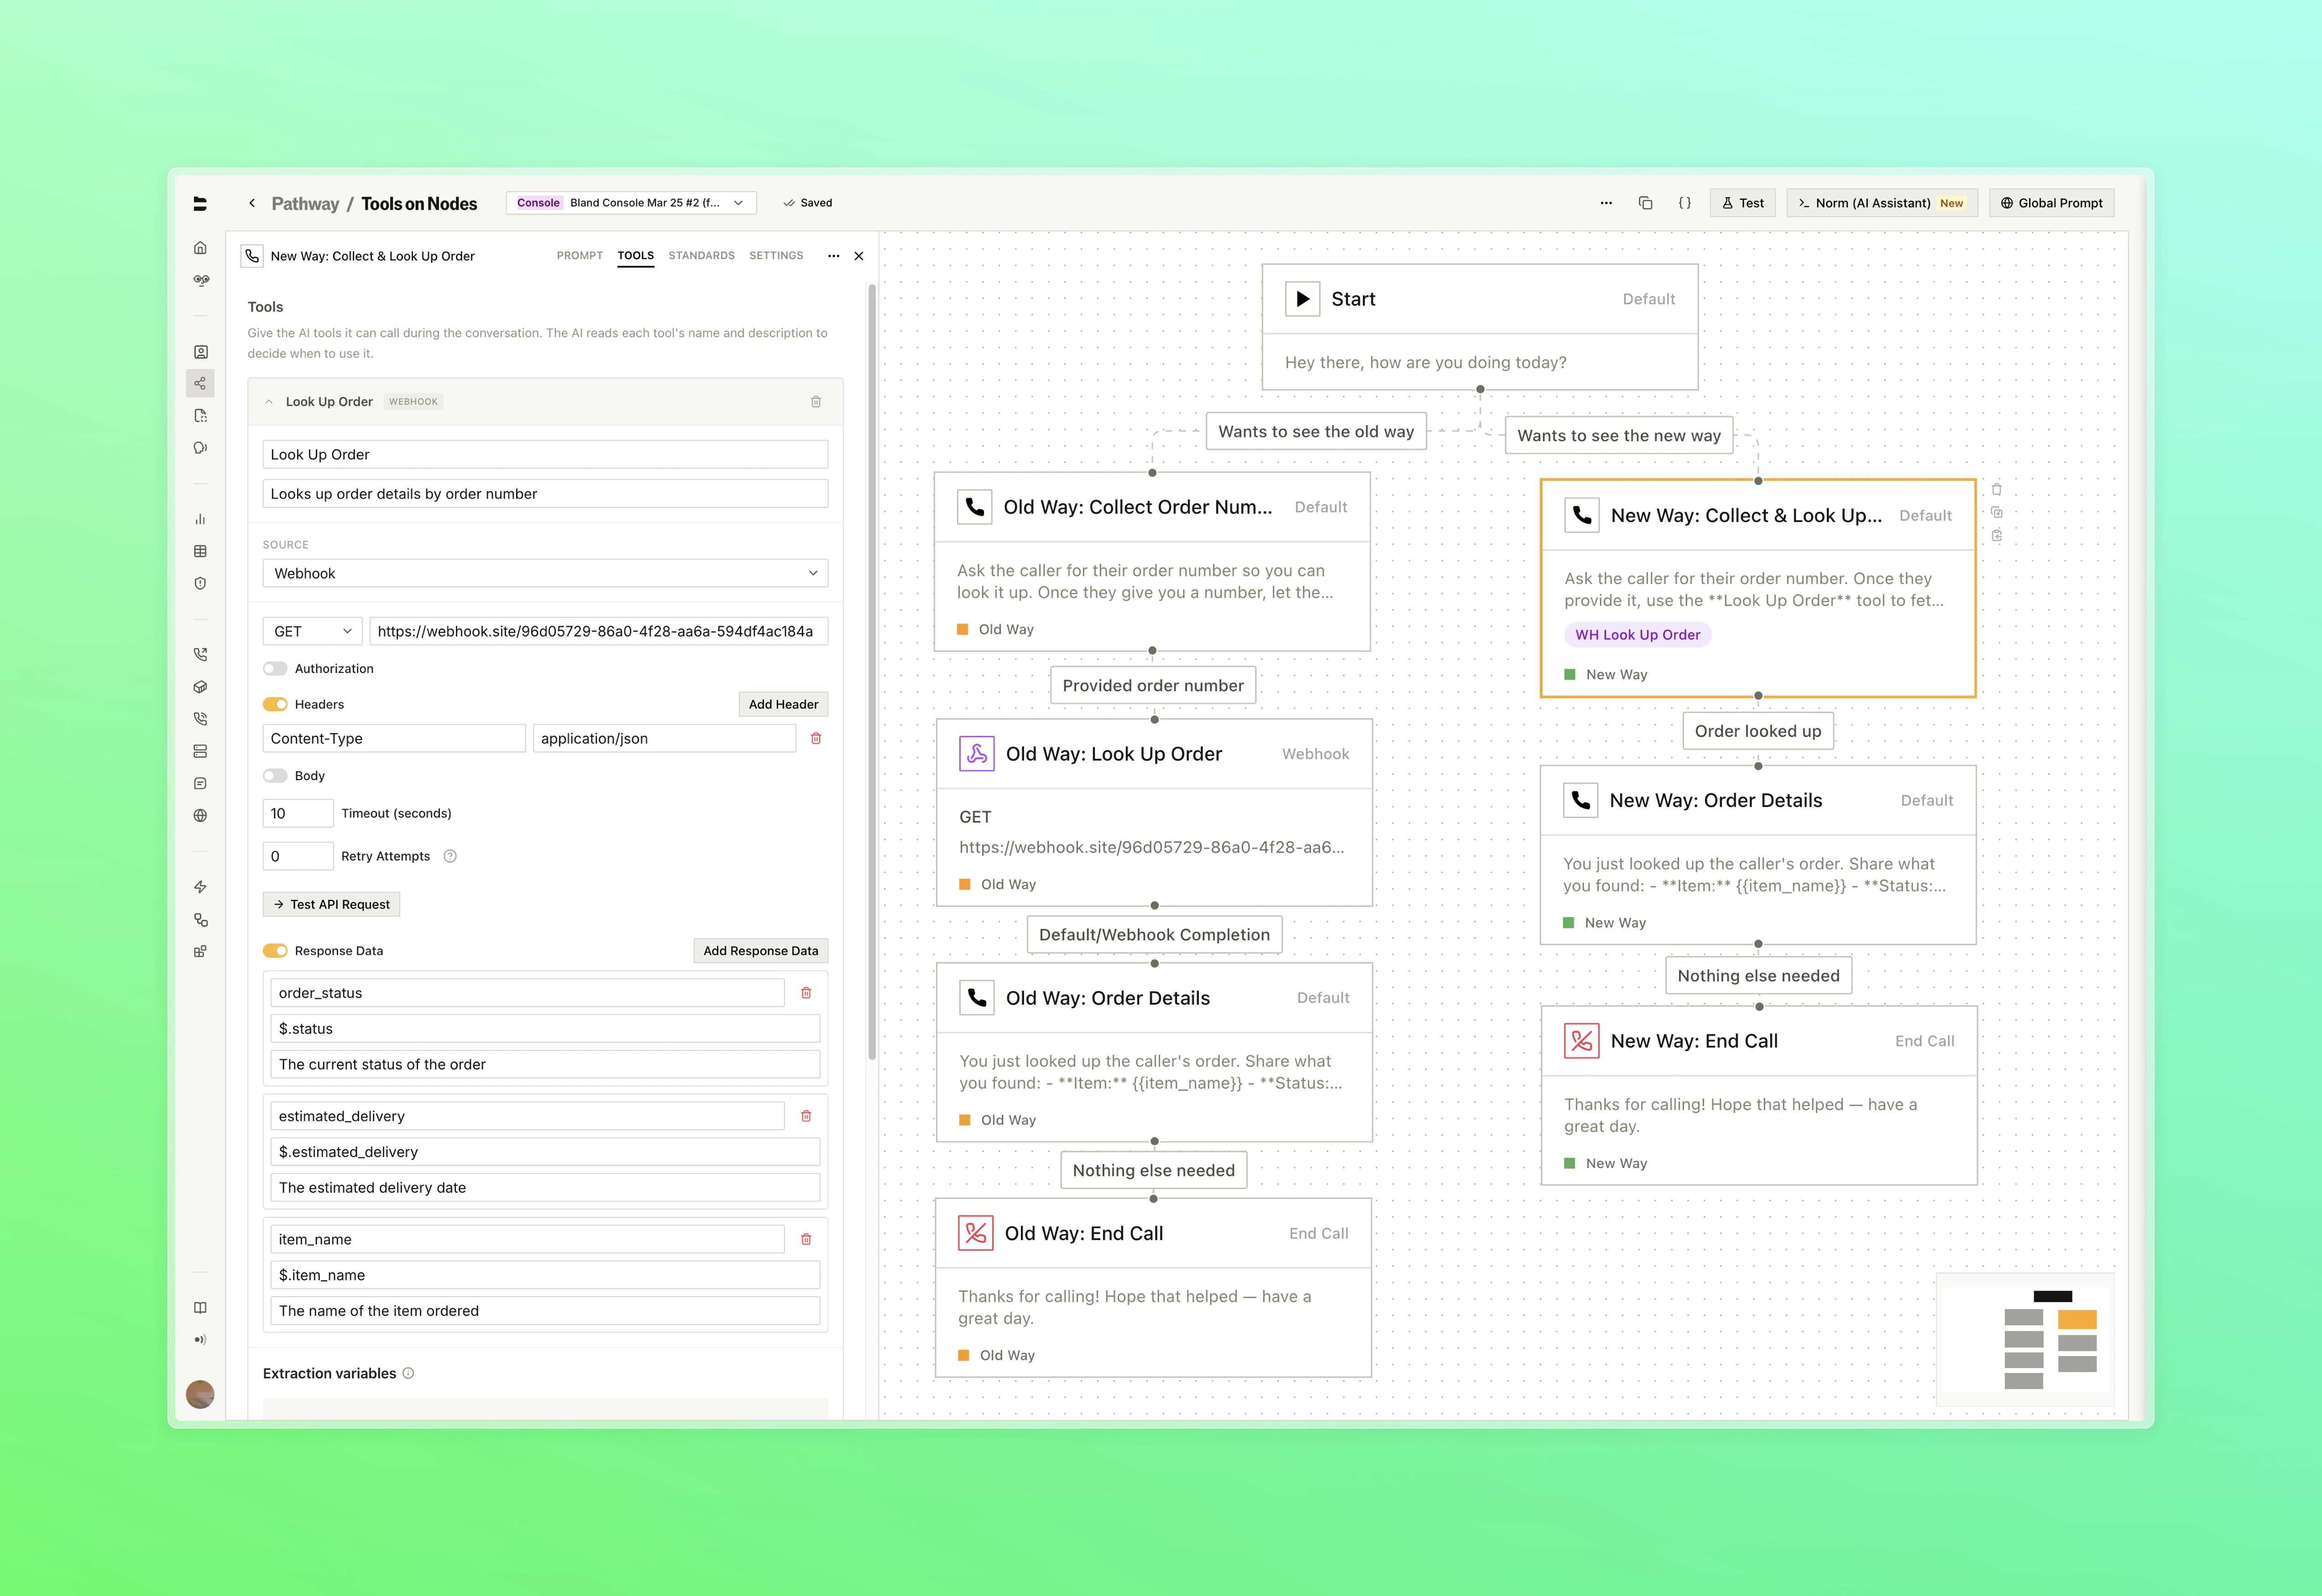Open the book documentation icon in sidebar
This screenshot has height=1596, width=2322.
tap(200, 1307)
